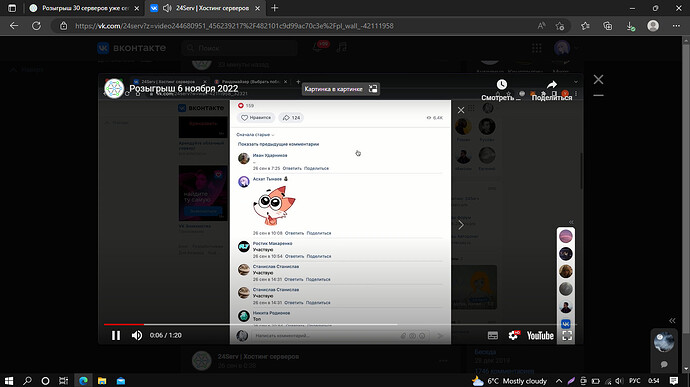
Task: Open the top avatar in the chat sidebar
Action: click(x=565, y=236)
